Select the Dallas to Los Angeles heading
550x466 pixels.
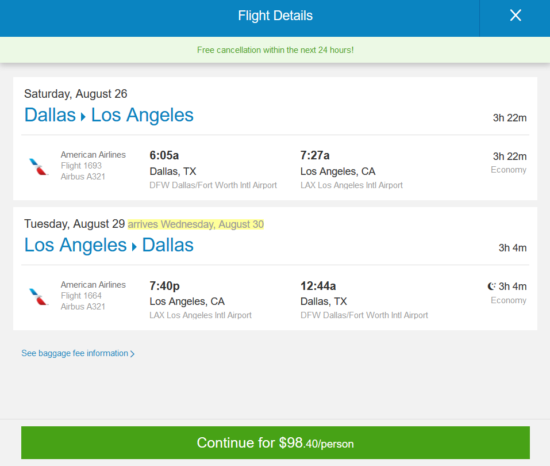(x=109, y=115)
